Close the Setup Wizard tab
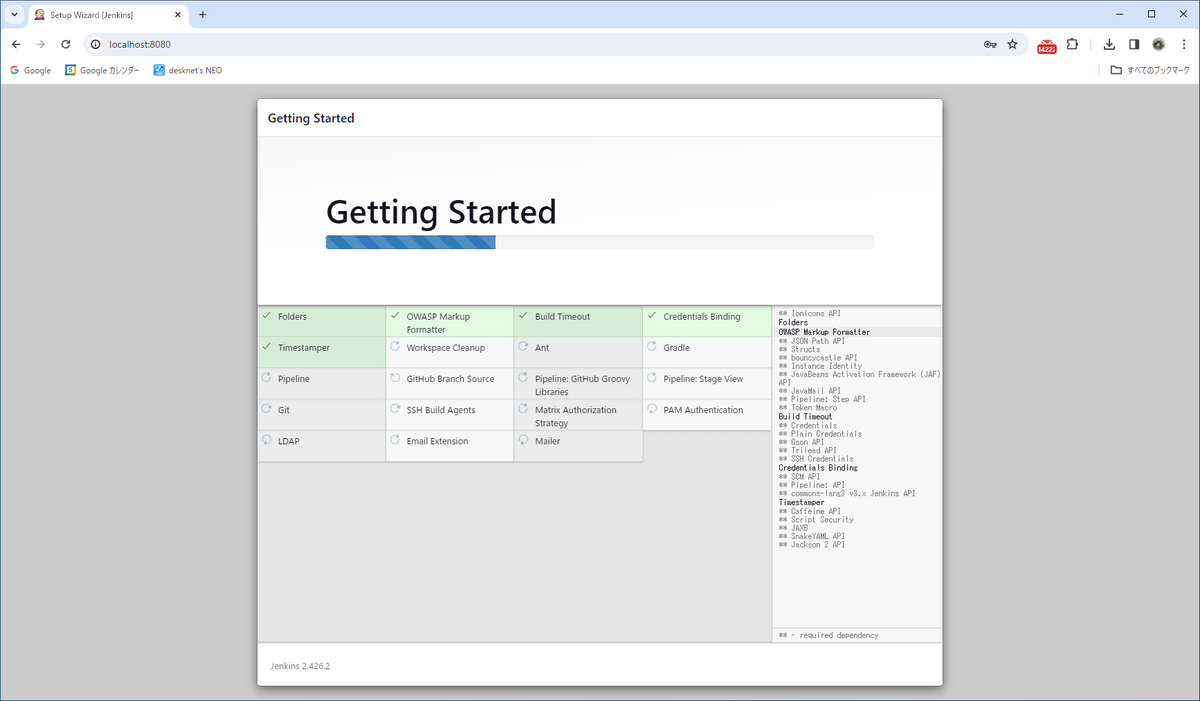This screenshot has width=1200, height=701. coord(178,15)
